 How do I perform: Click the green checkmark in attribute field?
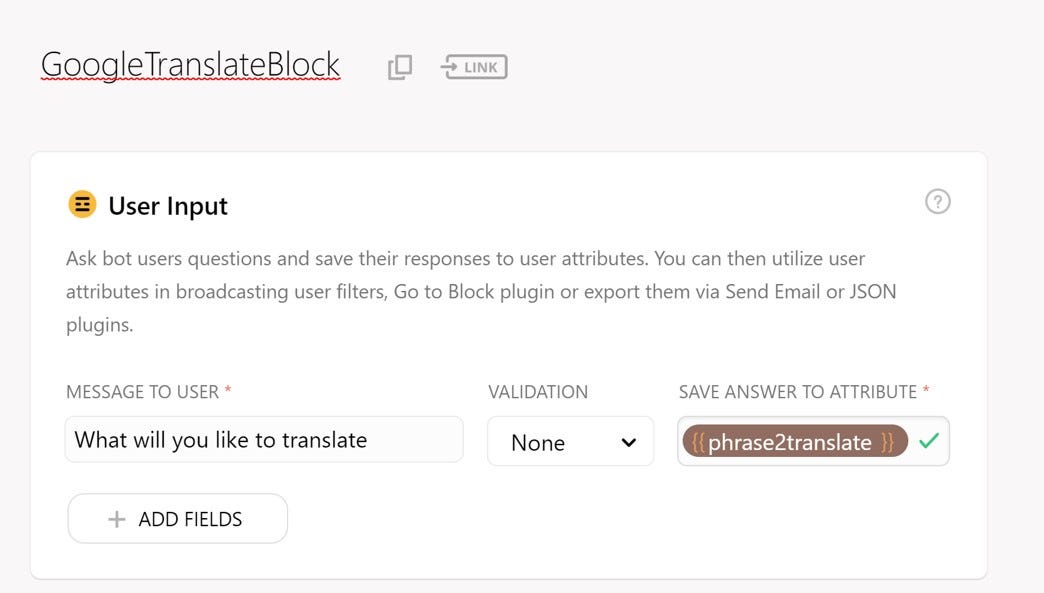click(x=929, y=441)
